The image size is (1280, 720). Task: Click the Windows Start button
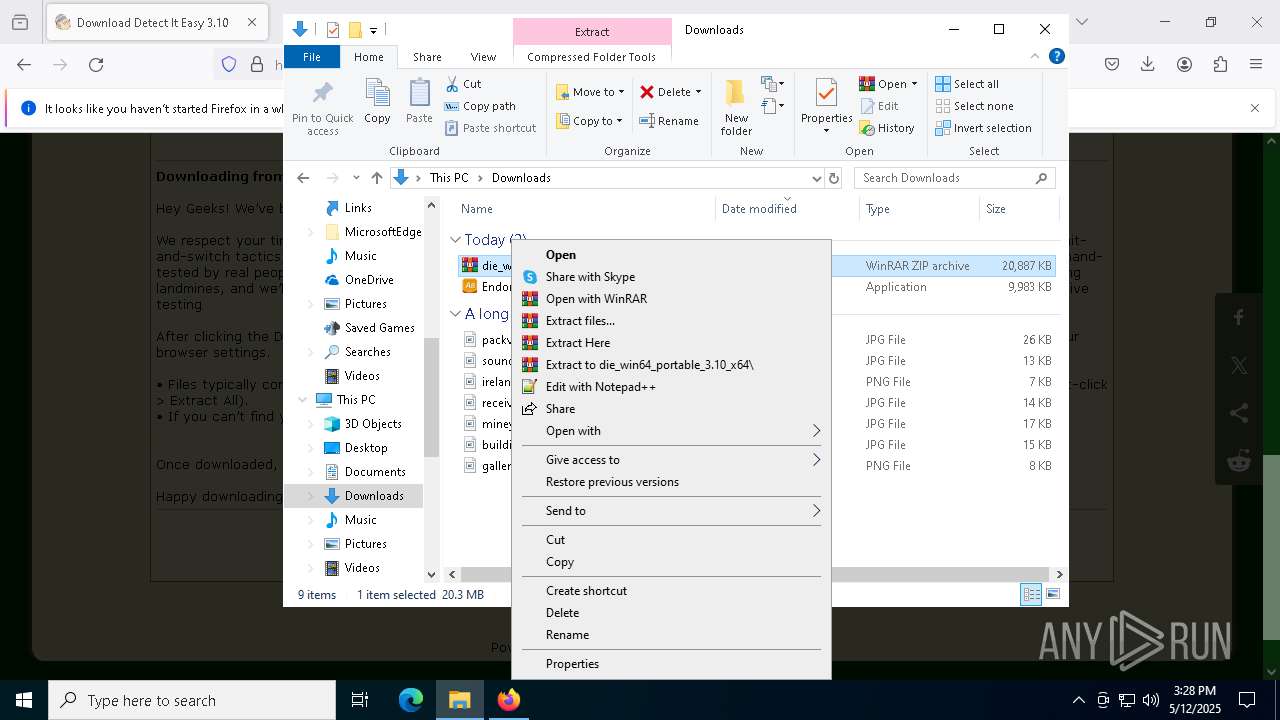pos(24,700)
